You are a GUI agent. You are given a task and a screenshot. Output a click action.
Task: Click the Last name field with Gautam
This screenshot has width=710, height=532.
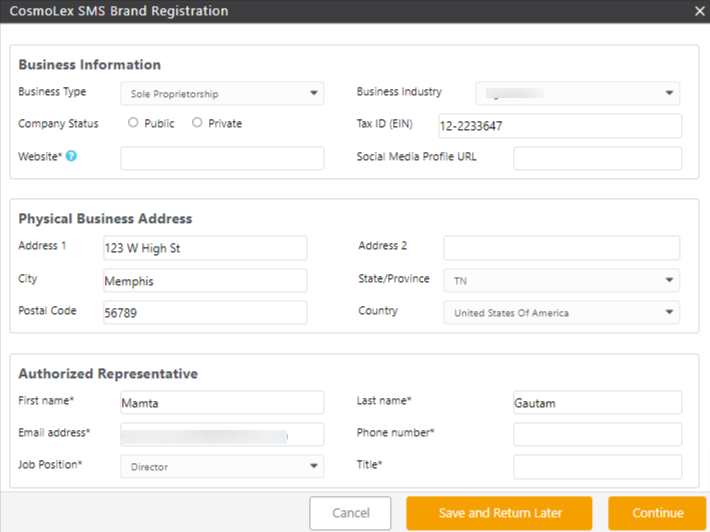tap(598, 403)
